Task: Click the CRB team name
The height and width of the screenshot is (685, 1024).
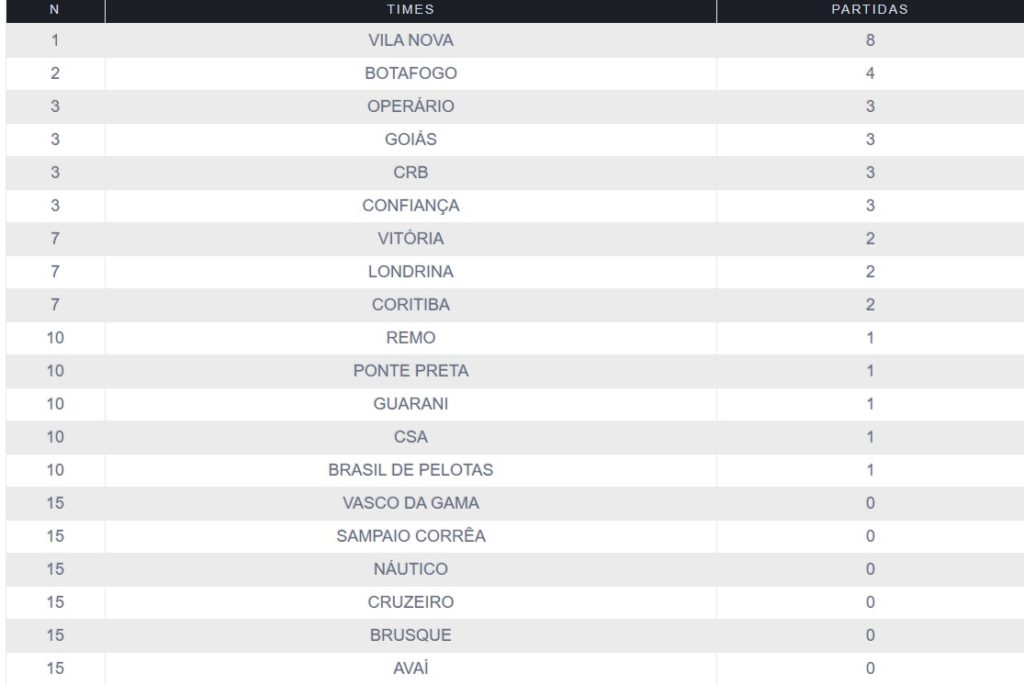Action: click(x=410, y=173)
